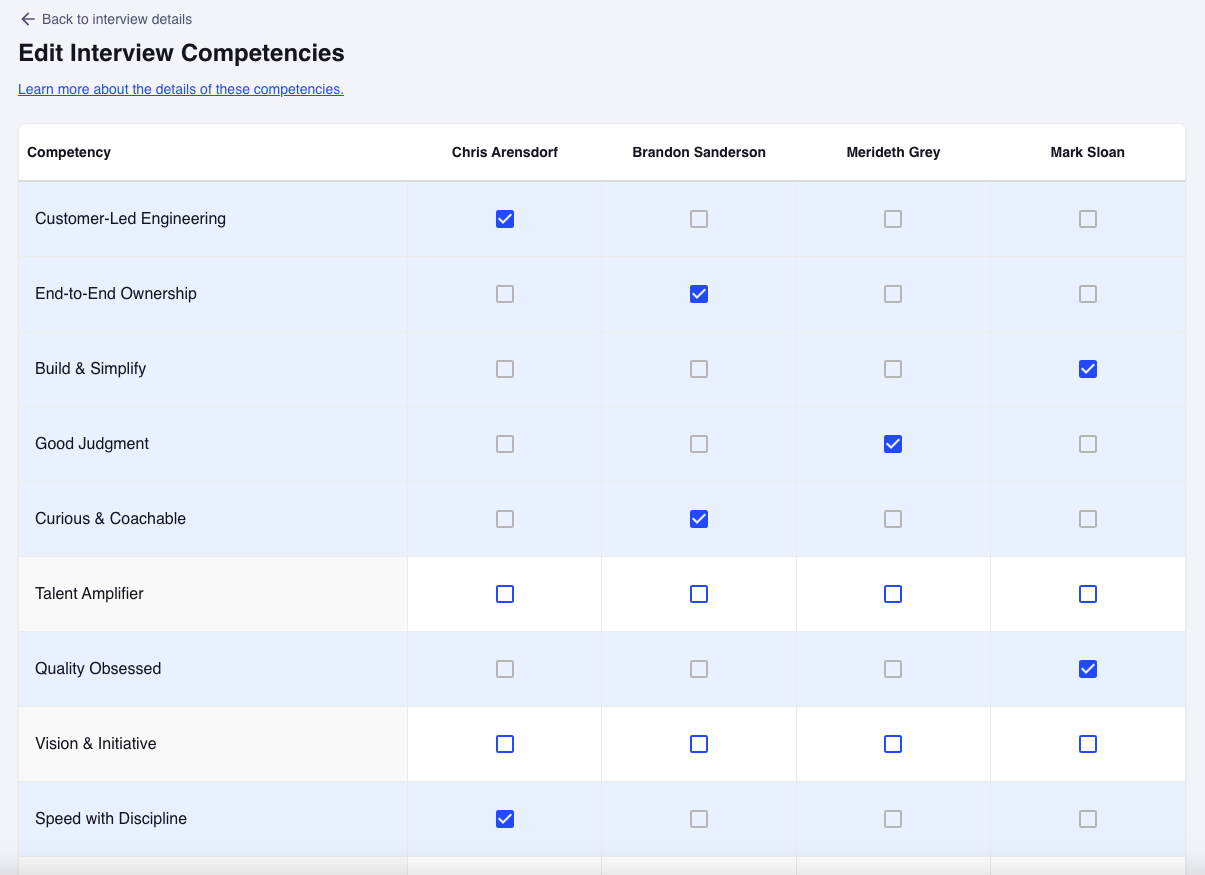
Task: Uncheck Quality Obsessed for Mark Sloan
Action: click(x=1088, y=668)
